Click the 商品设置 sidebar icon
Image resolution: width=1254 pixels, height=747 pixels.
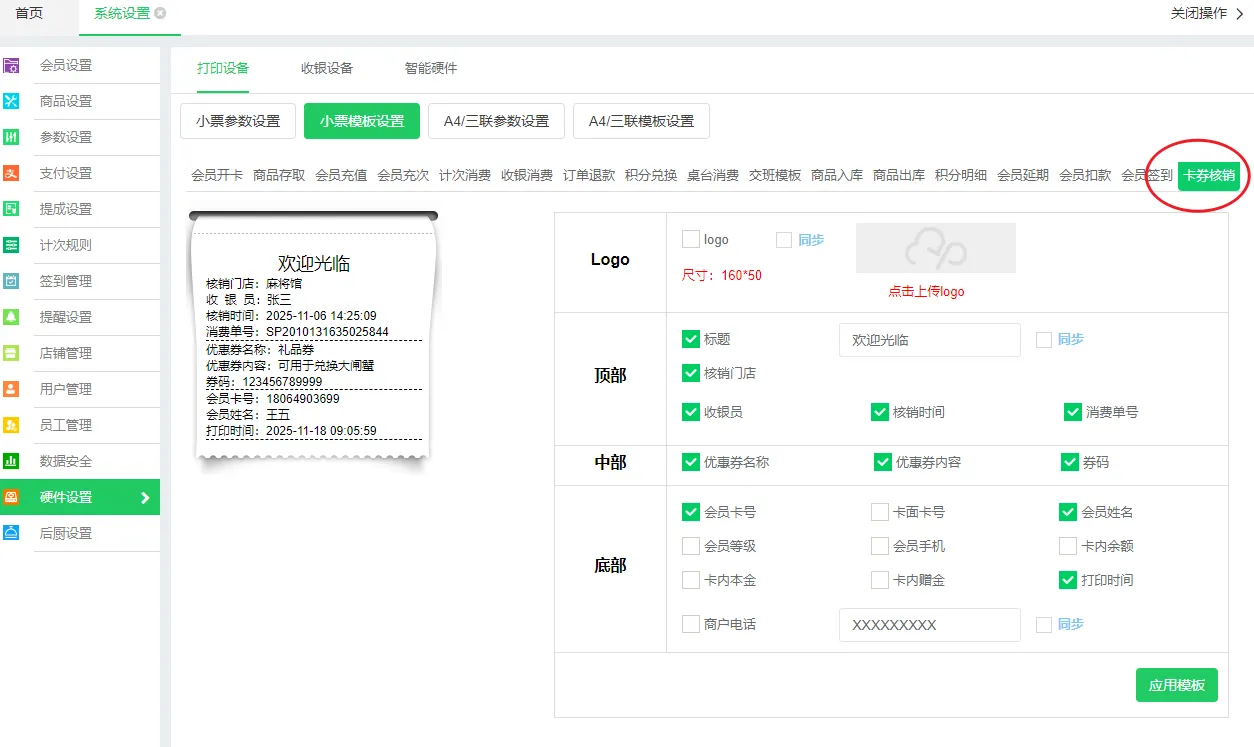point(12,102)
